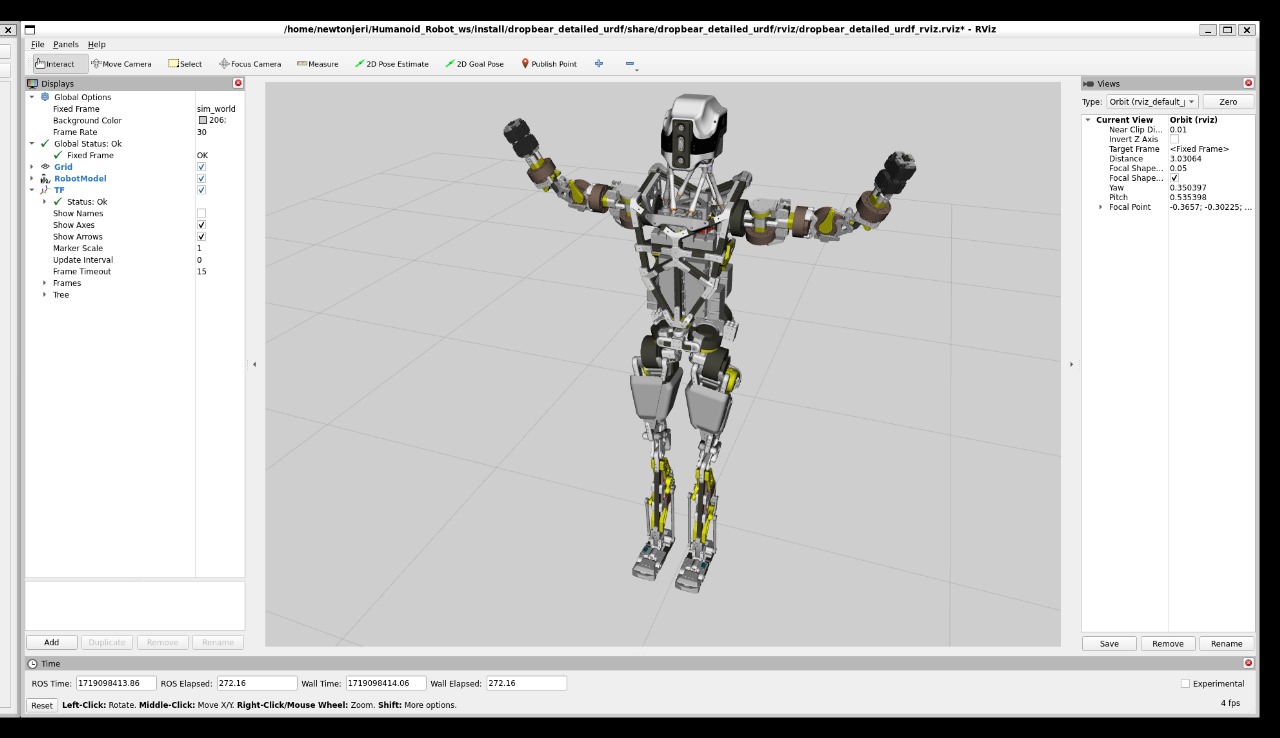Open the Panels menu
This screenshot has height=738, width=1280.
(65, 45)
